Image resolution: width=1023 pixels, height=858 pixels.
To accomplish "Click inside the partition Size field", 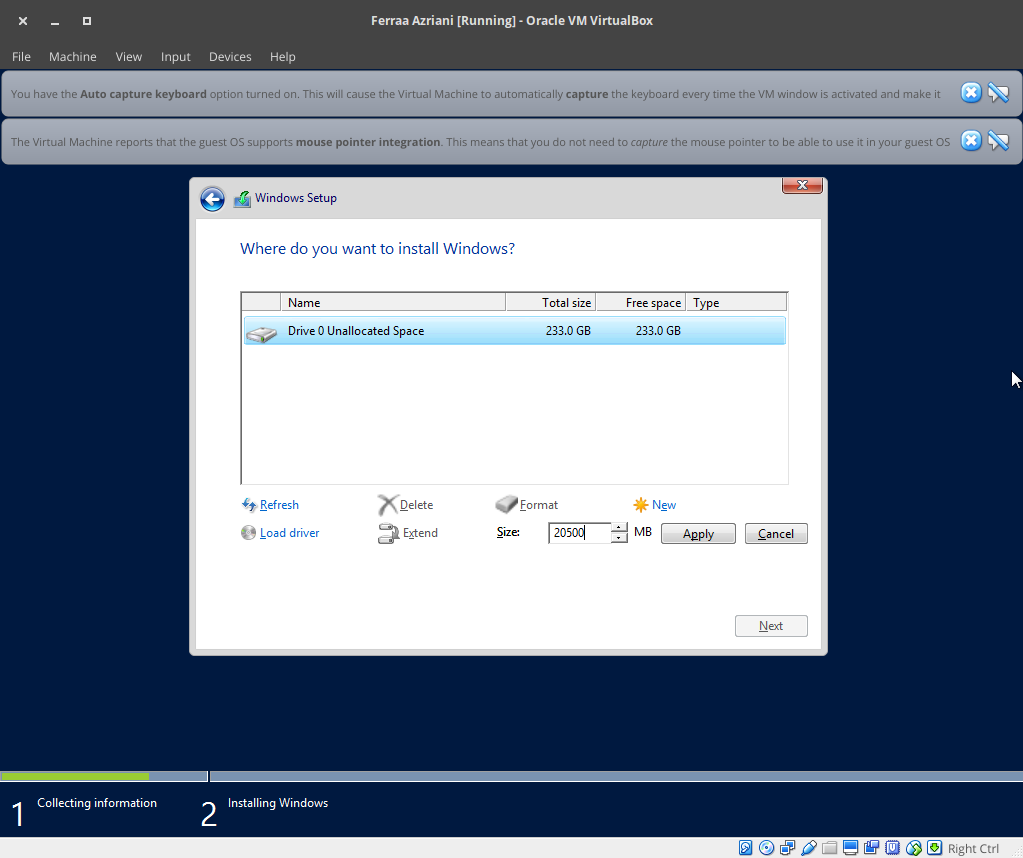I will (x=578, y=532).
